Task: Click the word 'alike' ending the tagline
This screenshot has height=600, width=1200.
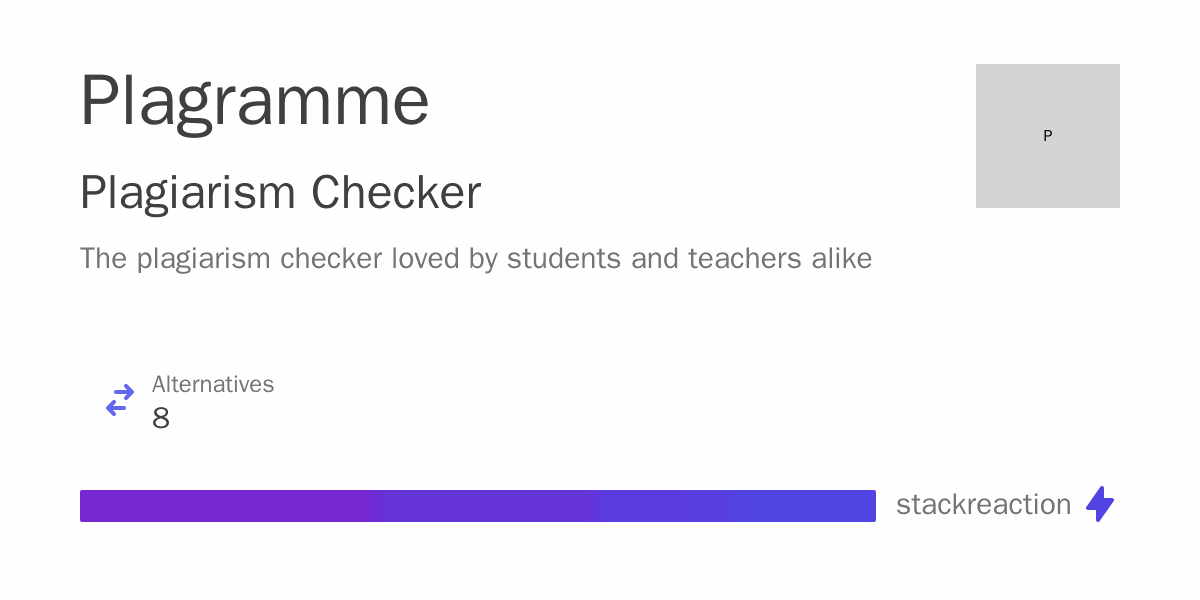Action: point(842,259)
